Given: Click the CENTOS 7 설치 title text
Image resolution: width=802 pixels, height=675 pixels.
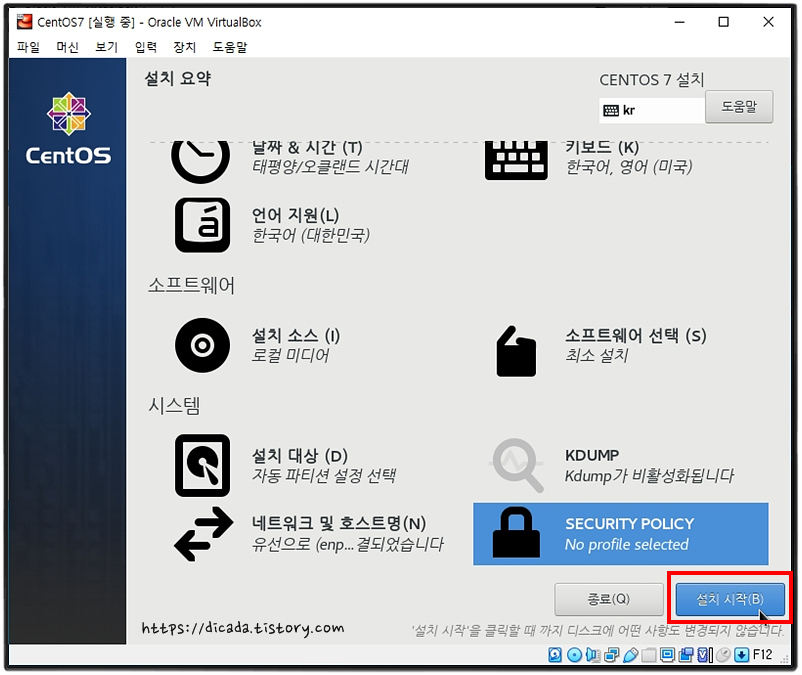Looking at the screenshot, I should (652, 80).
